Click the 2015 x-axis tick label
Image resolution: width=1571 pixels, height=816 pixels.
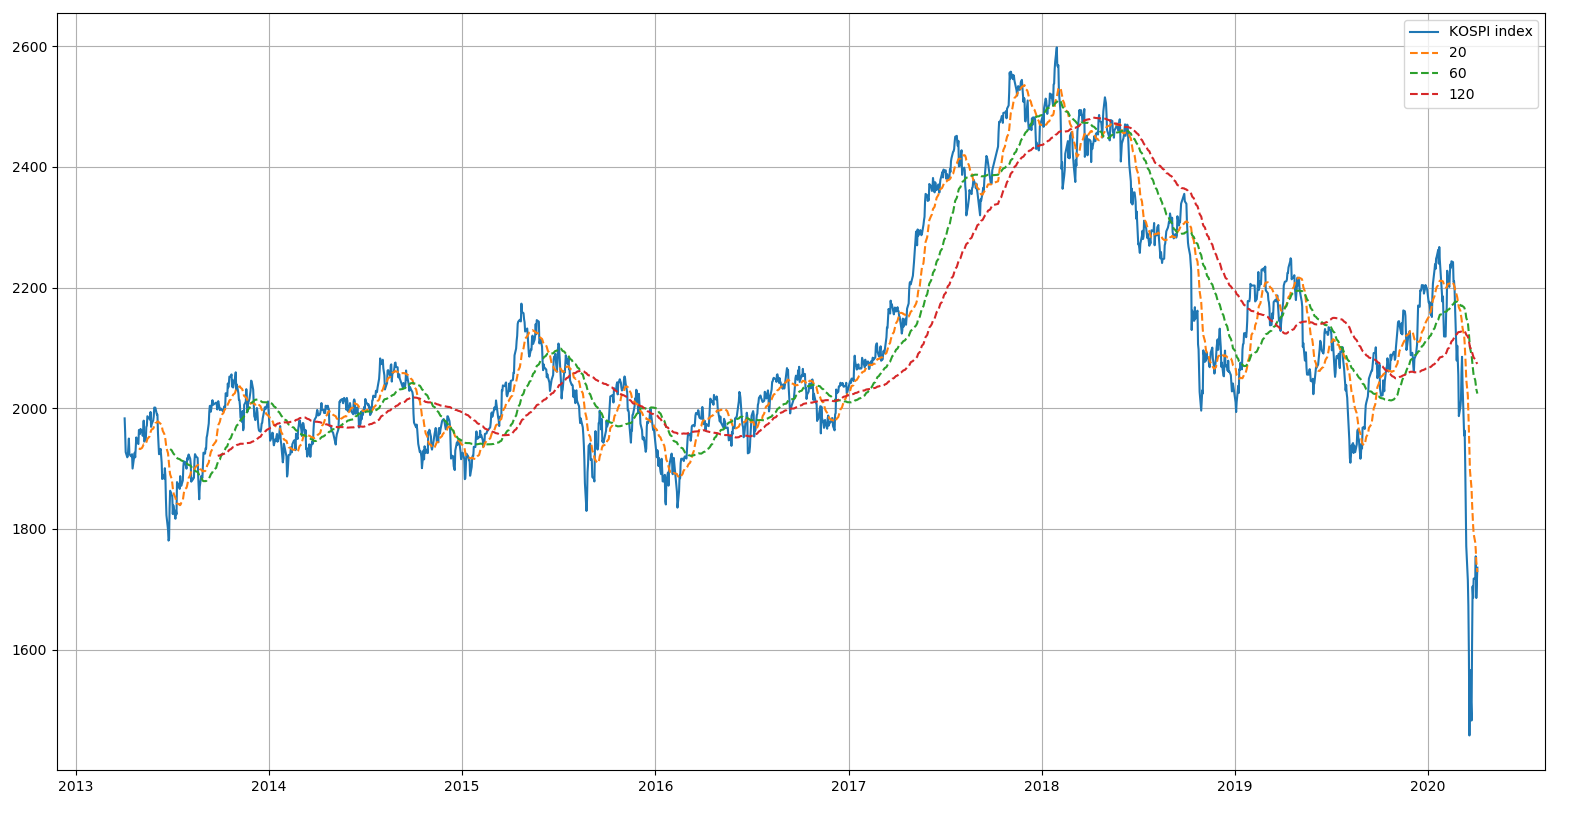click(462, 786)
